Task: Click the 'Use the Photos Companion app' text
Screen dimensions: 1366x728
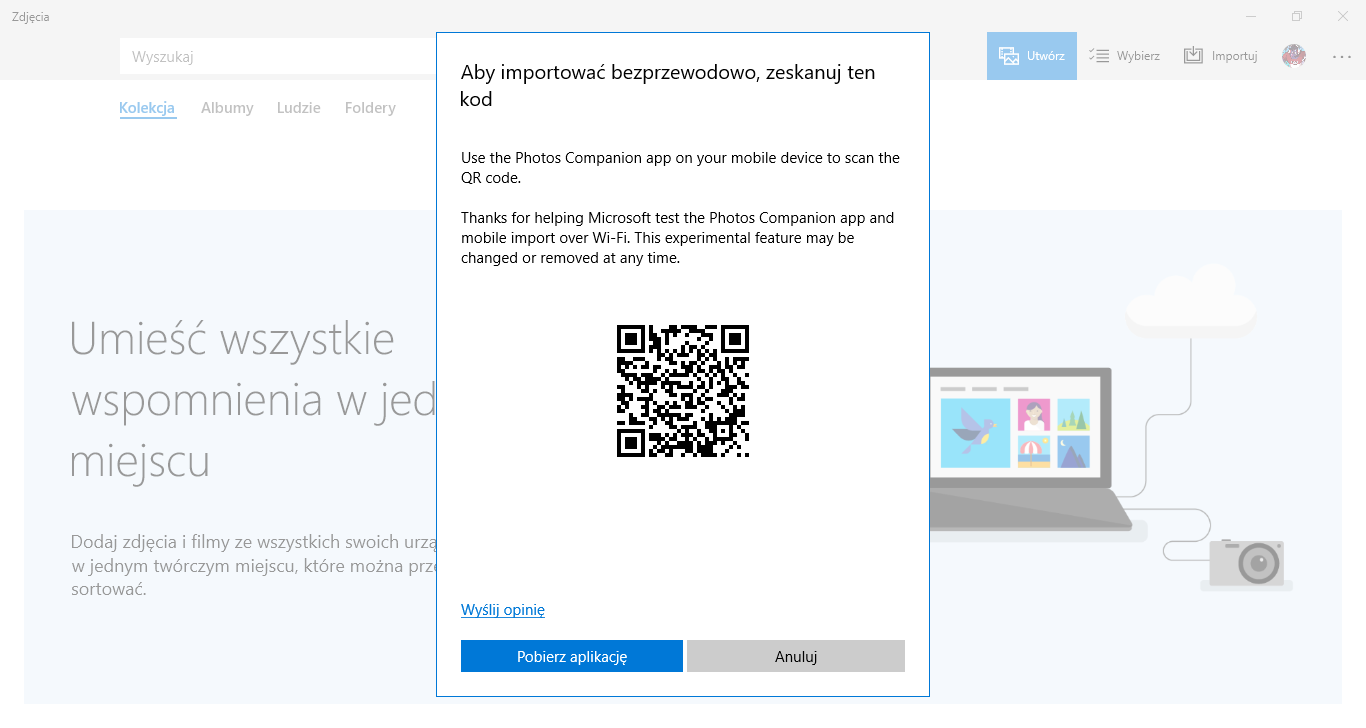Action: point(680,168)
